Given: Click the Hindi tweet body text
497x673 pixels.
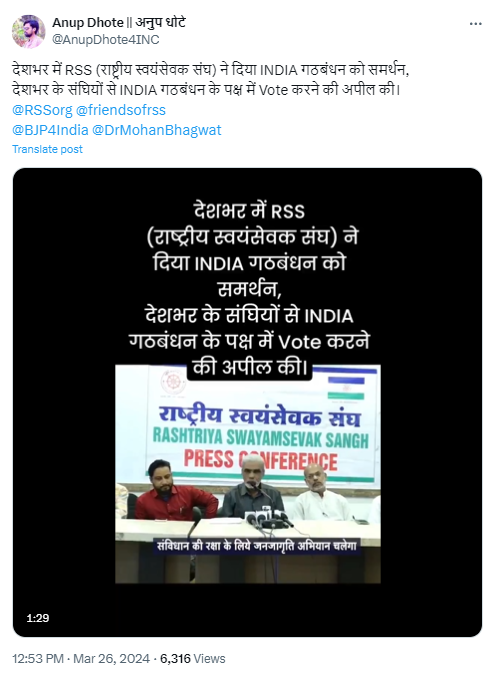Looking at the screenshot, I should click(x=210, y=80).
